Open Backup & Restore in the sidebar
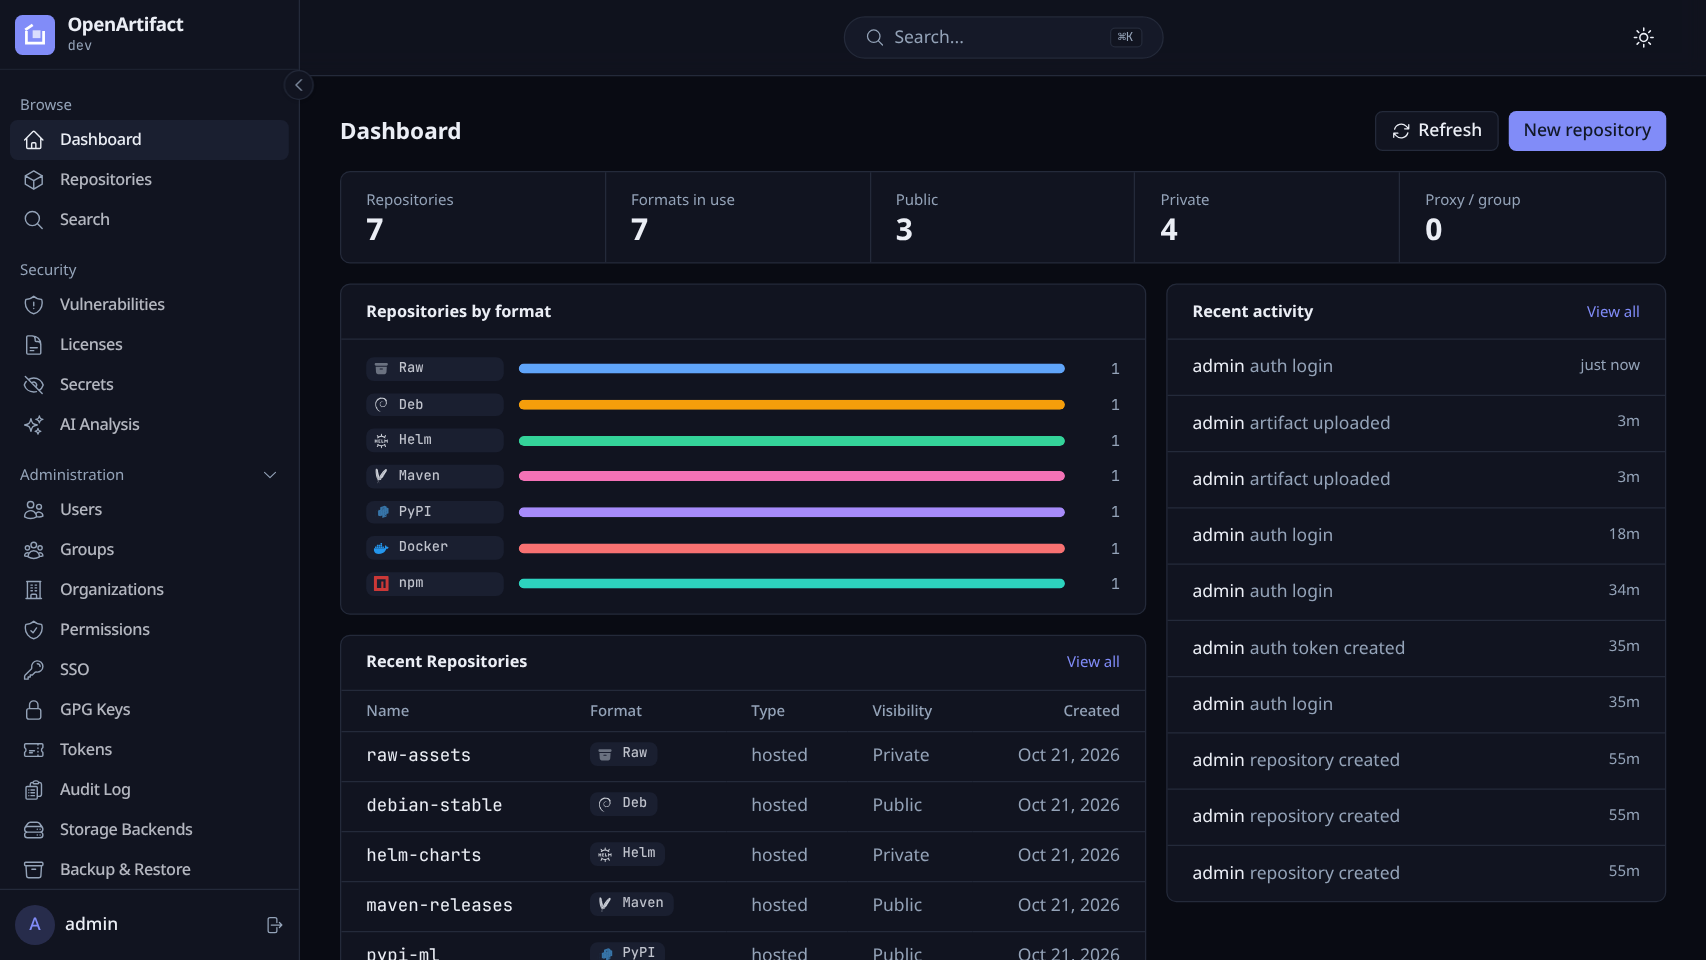 click(149, 870)
